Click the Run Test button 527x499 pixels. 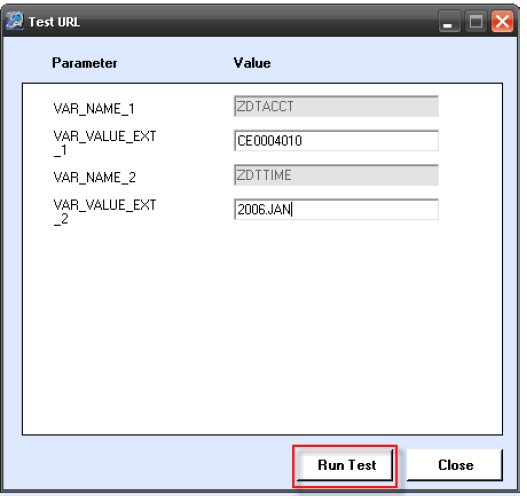pyautogui.click(x=345, y=465)
